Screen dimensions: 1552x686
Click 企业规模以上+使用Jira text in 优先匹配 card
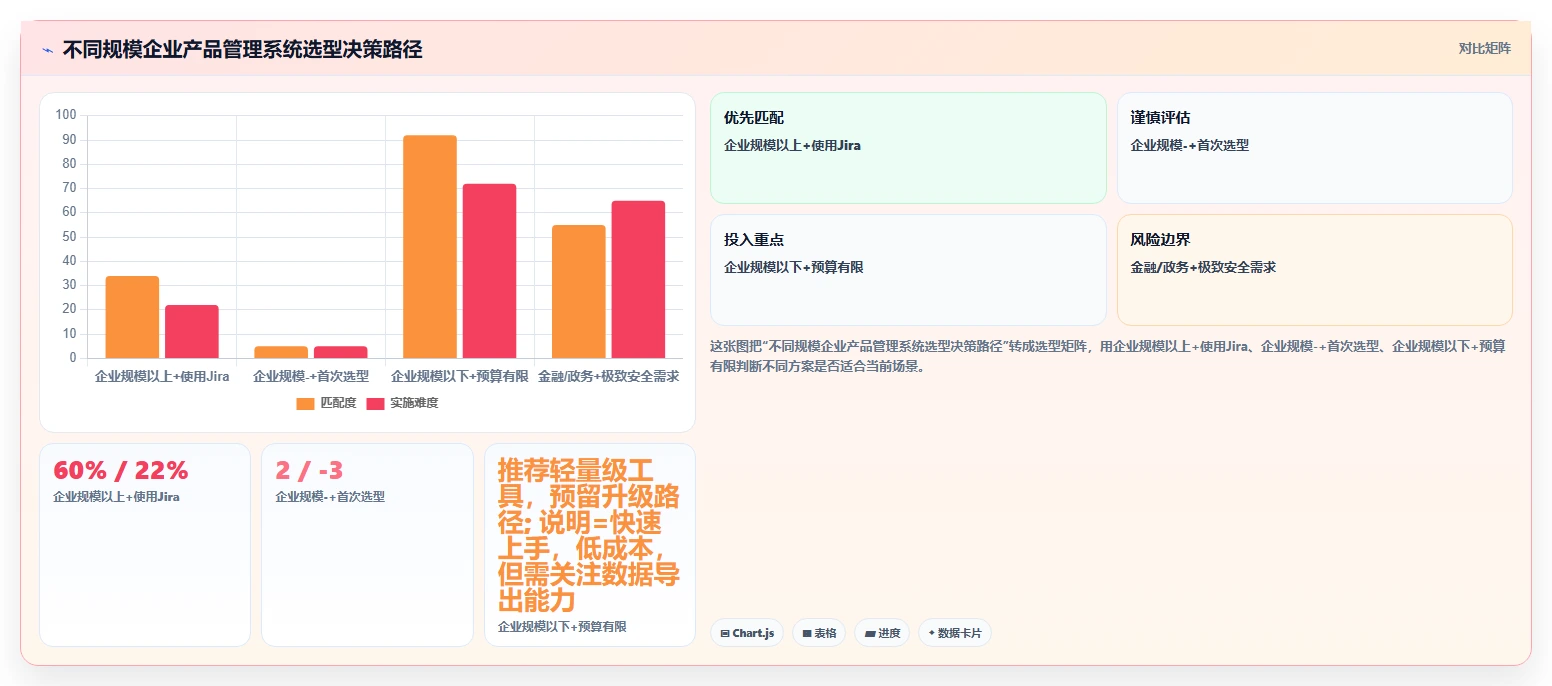click(x=792, y=145)
